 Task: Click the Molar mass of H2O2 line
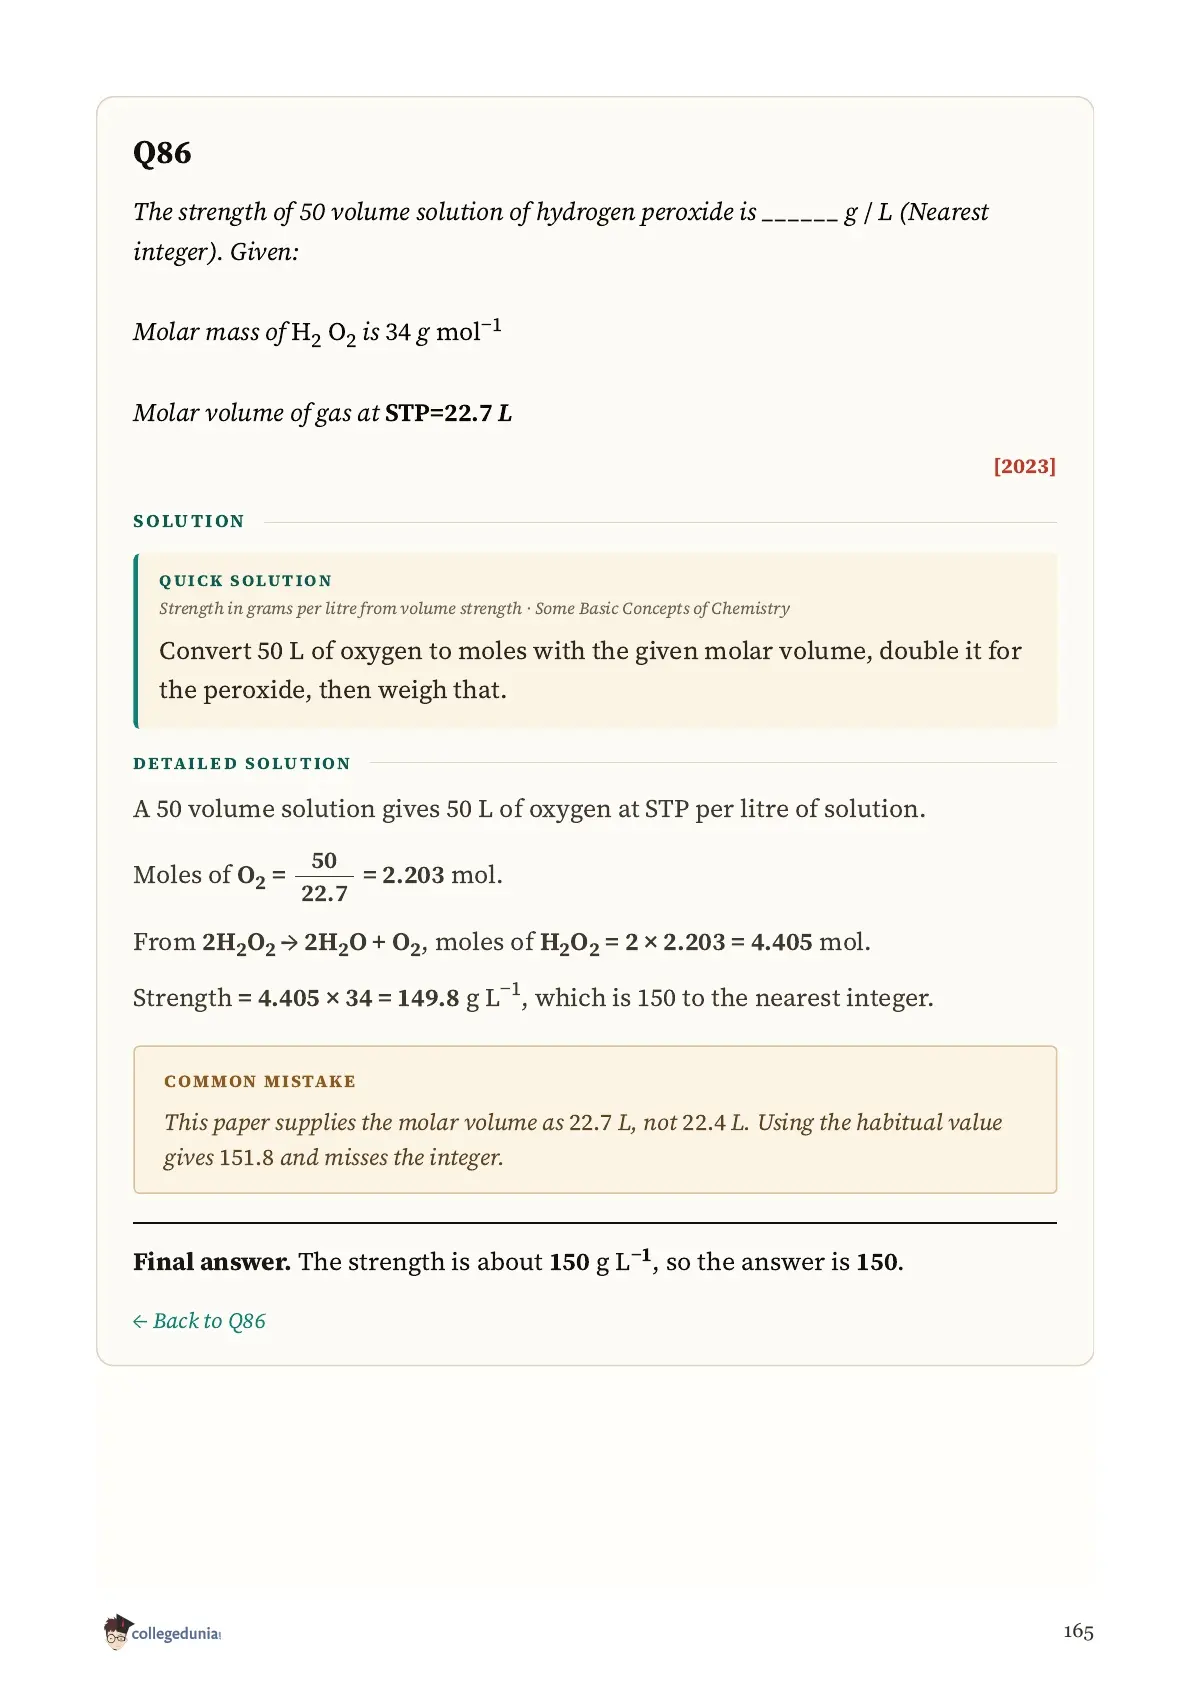click(x=317, y=332)
